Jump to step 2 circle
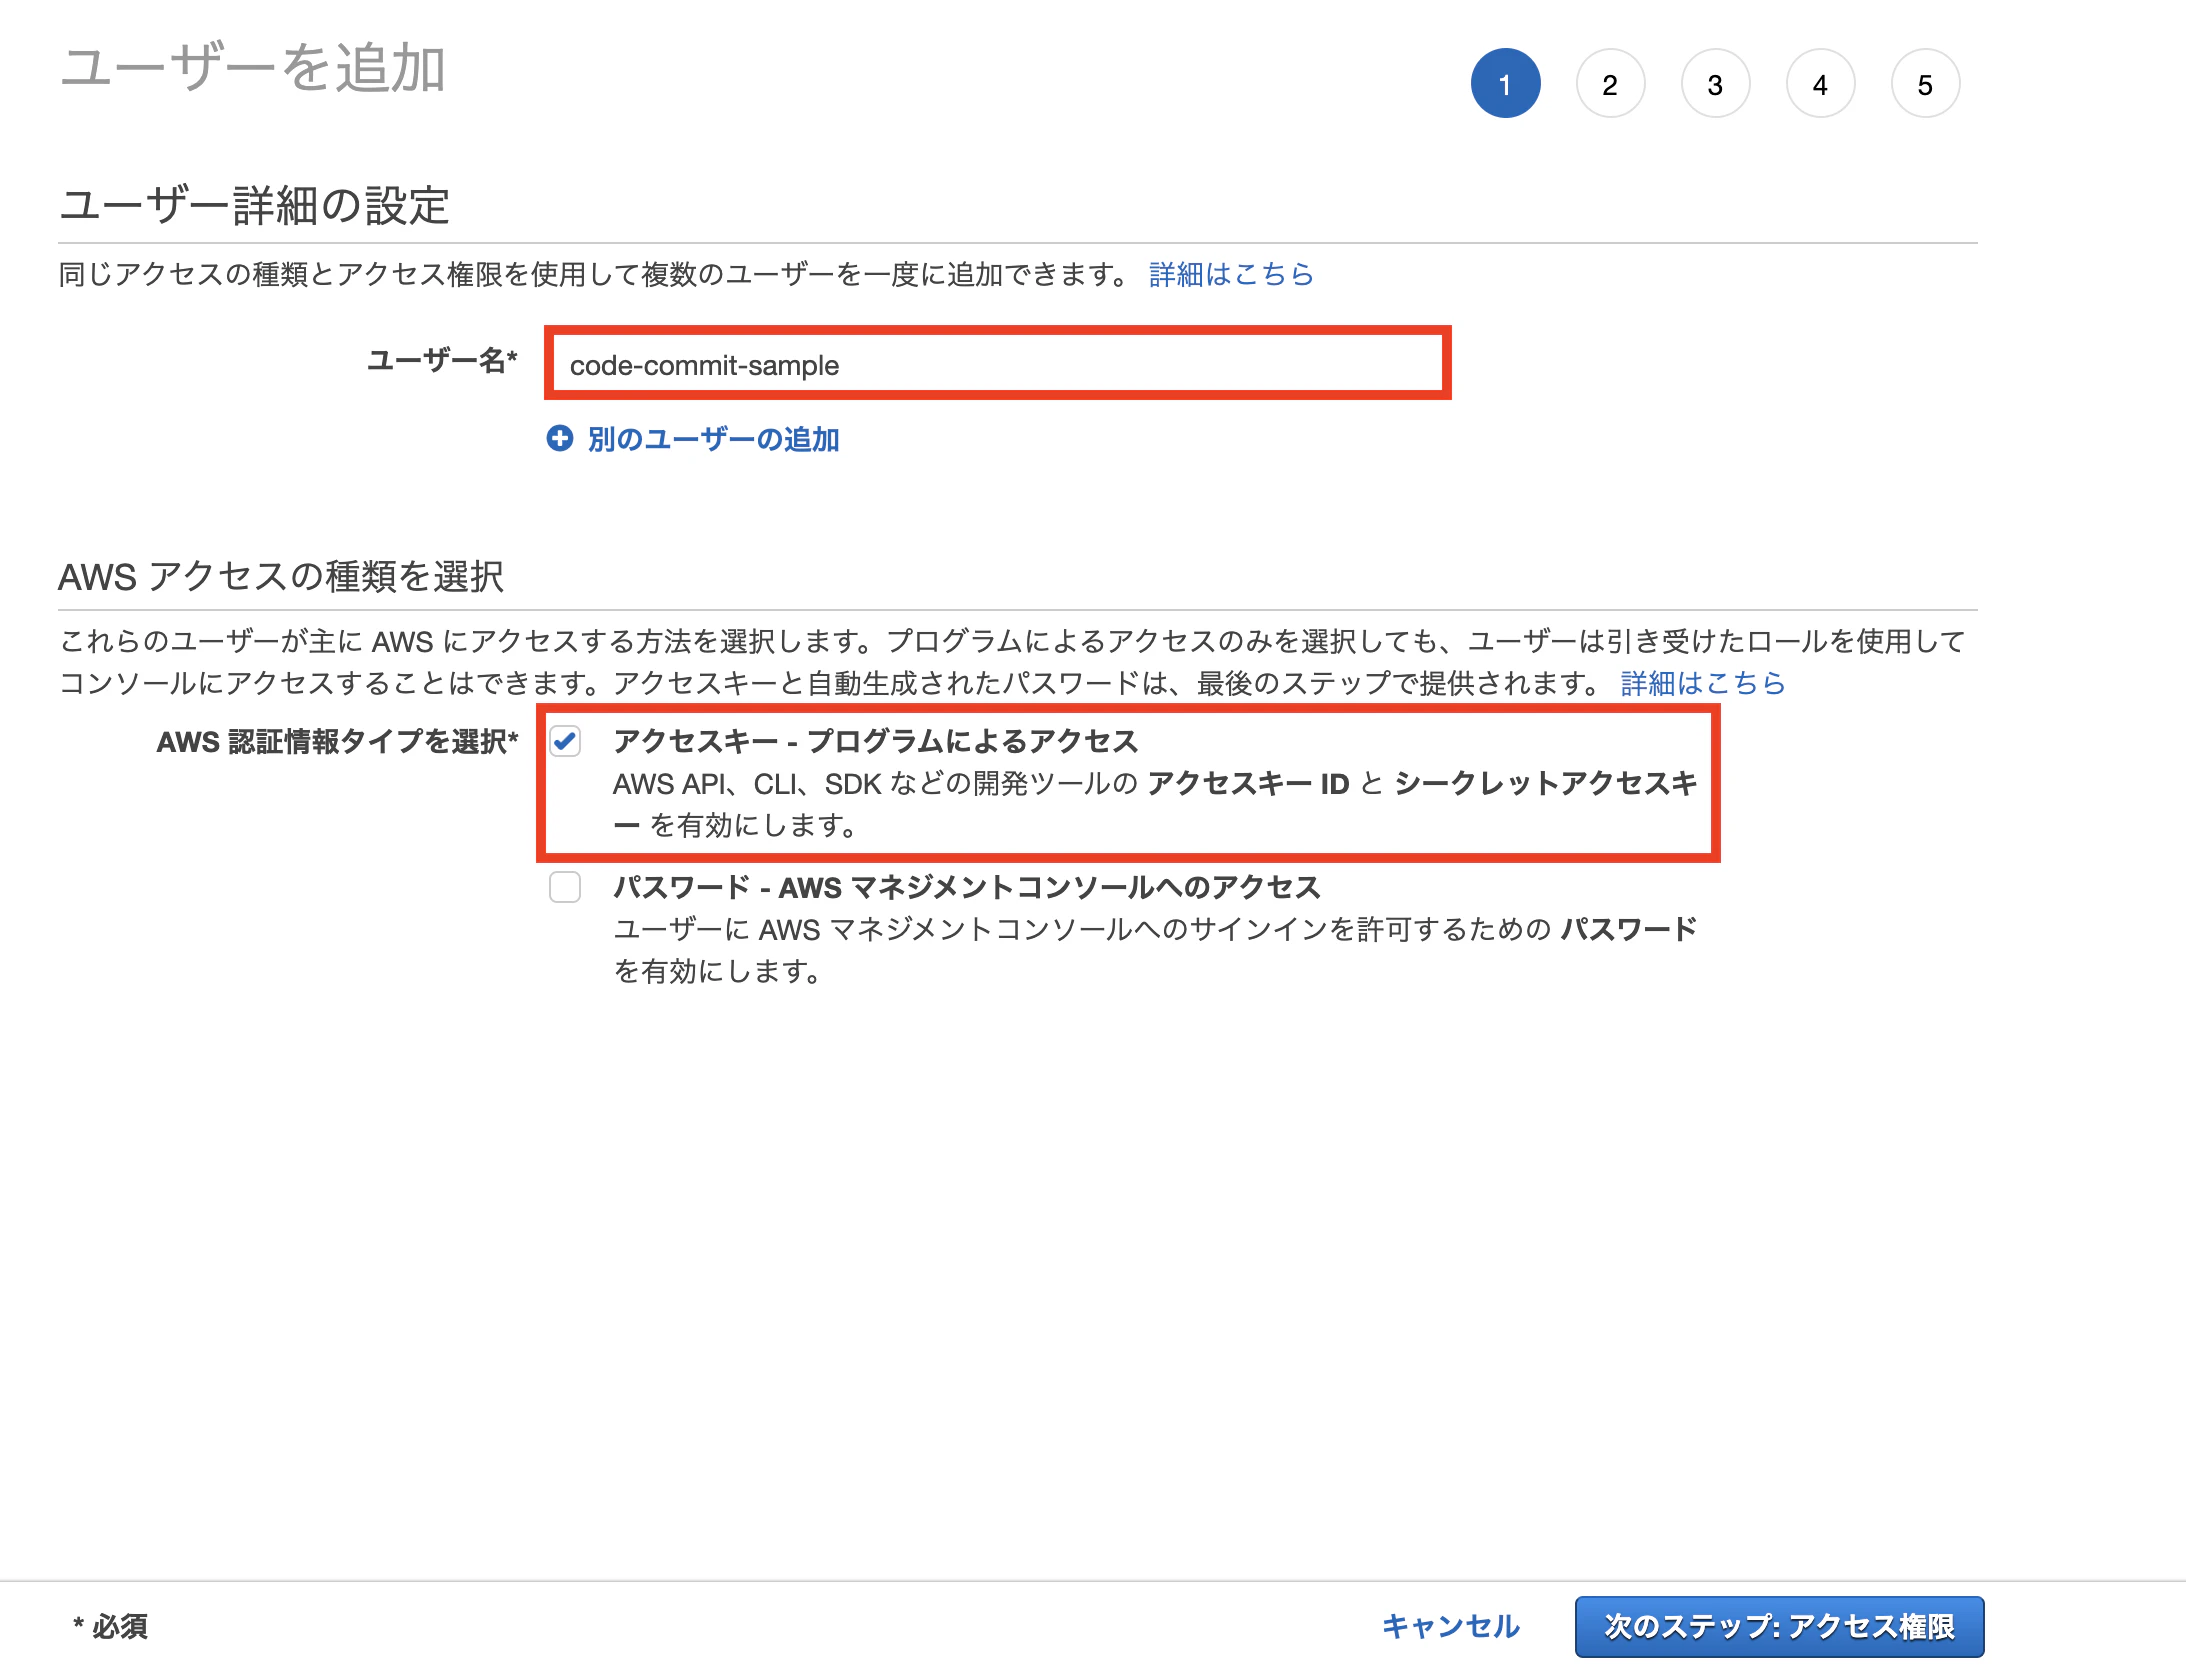Image resolution: width=2186 pixels, height=1670 pixels. [1610, 84]
